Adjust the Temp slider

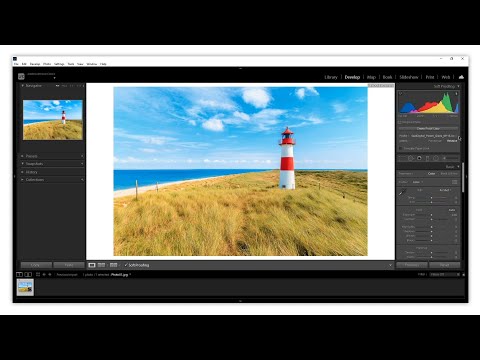click(431, 198)
